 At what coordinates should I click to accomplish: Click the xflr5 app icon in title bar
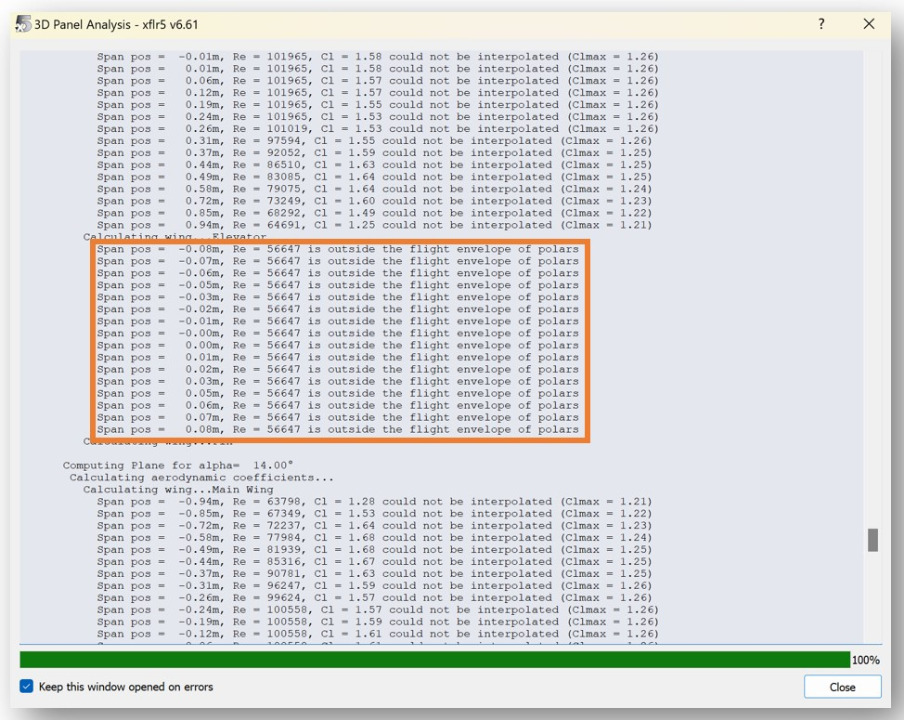(22, 25)
